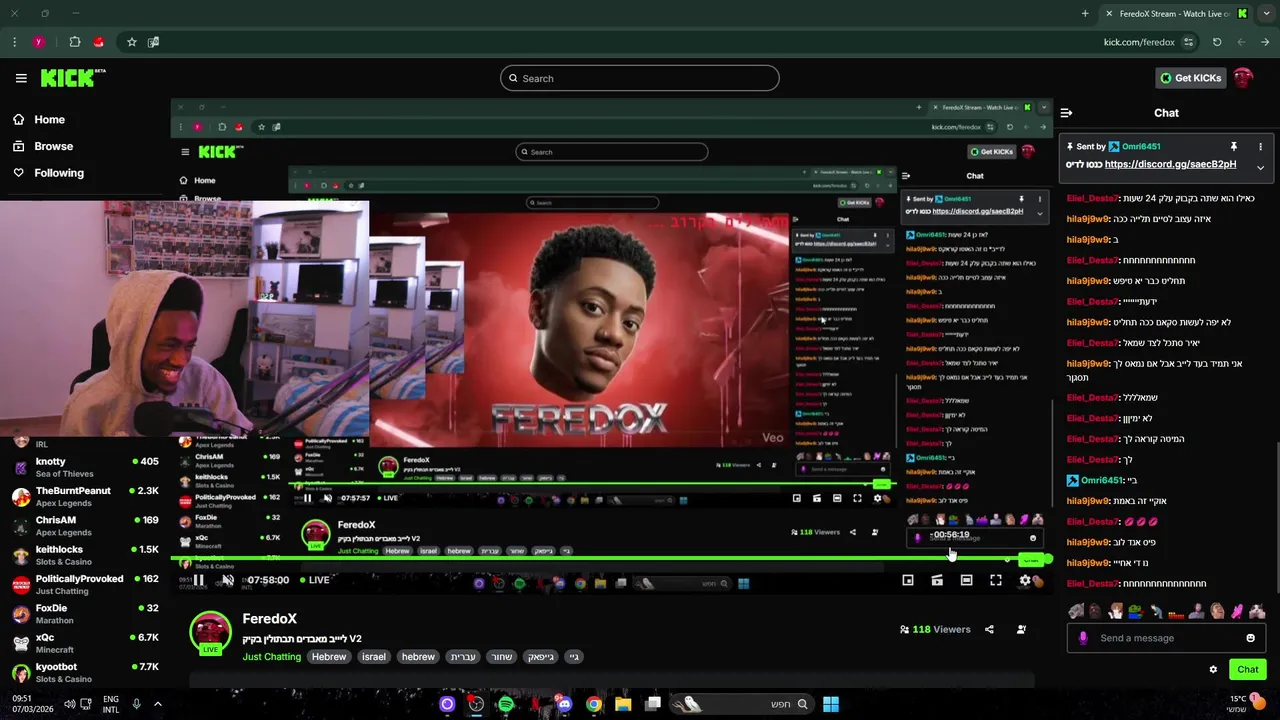Unpin the pinned chat message
Screen dimensions: 1280x720
tap(1233, 147)
